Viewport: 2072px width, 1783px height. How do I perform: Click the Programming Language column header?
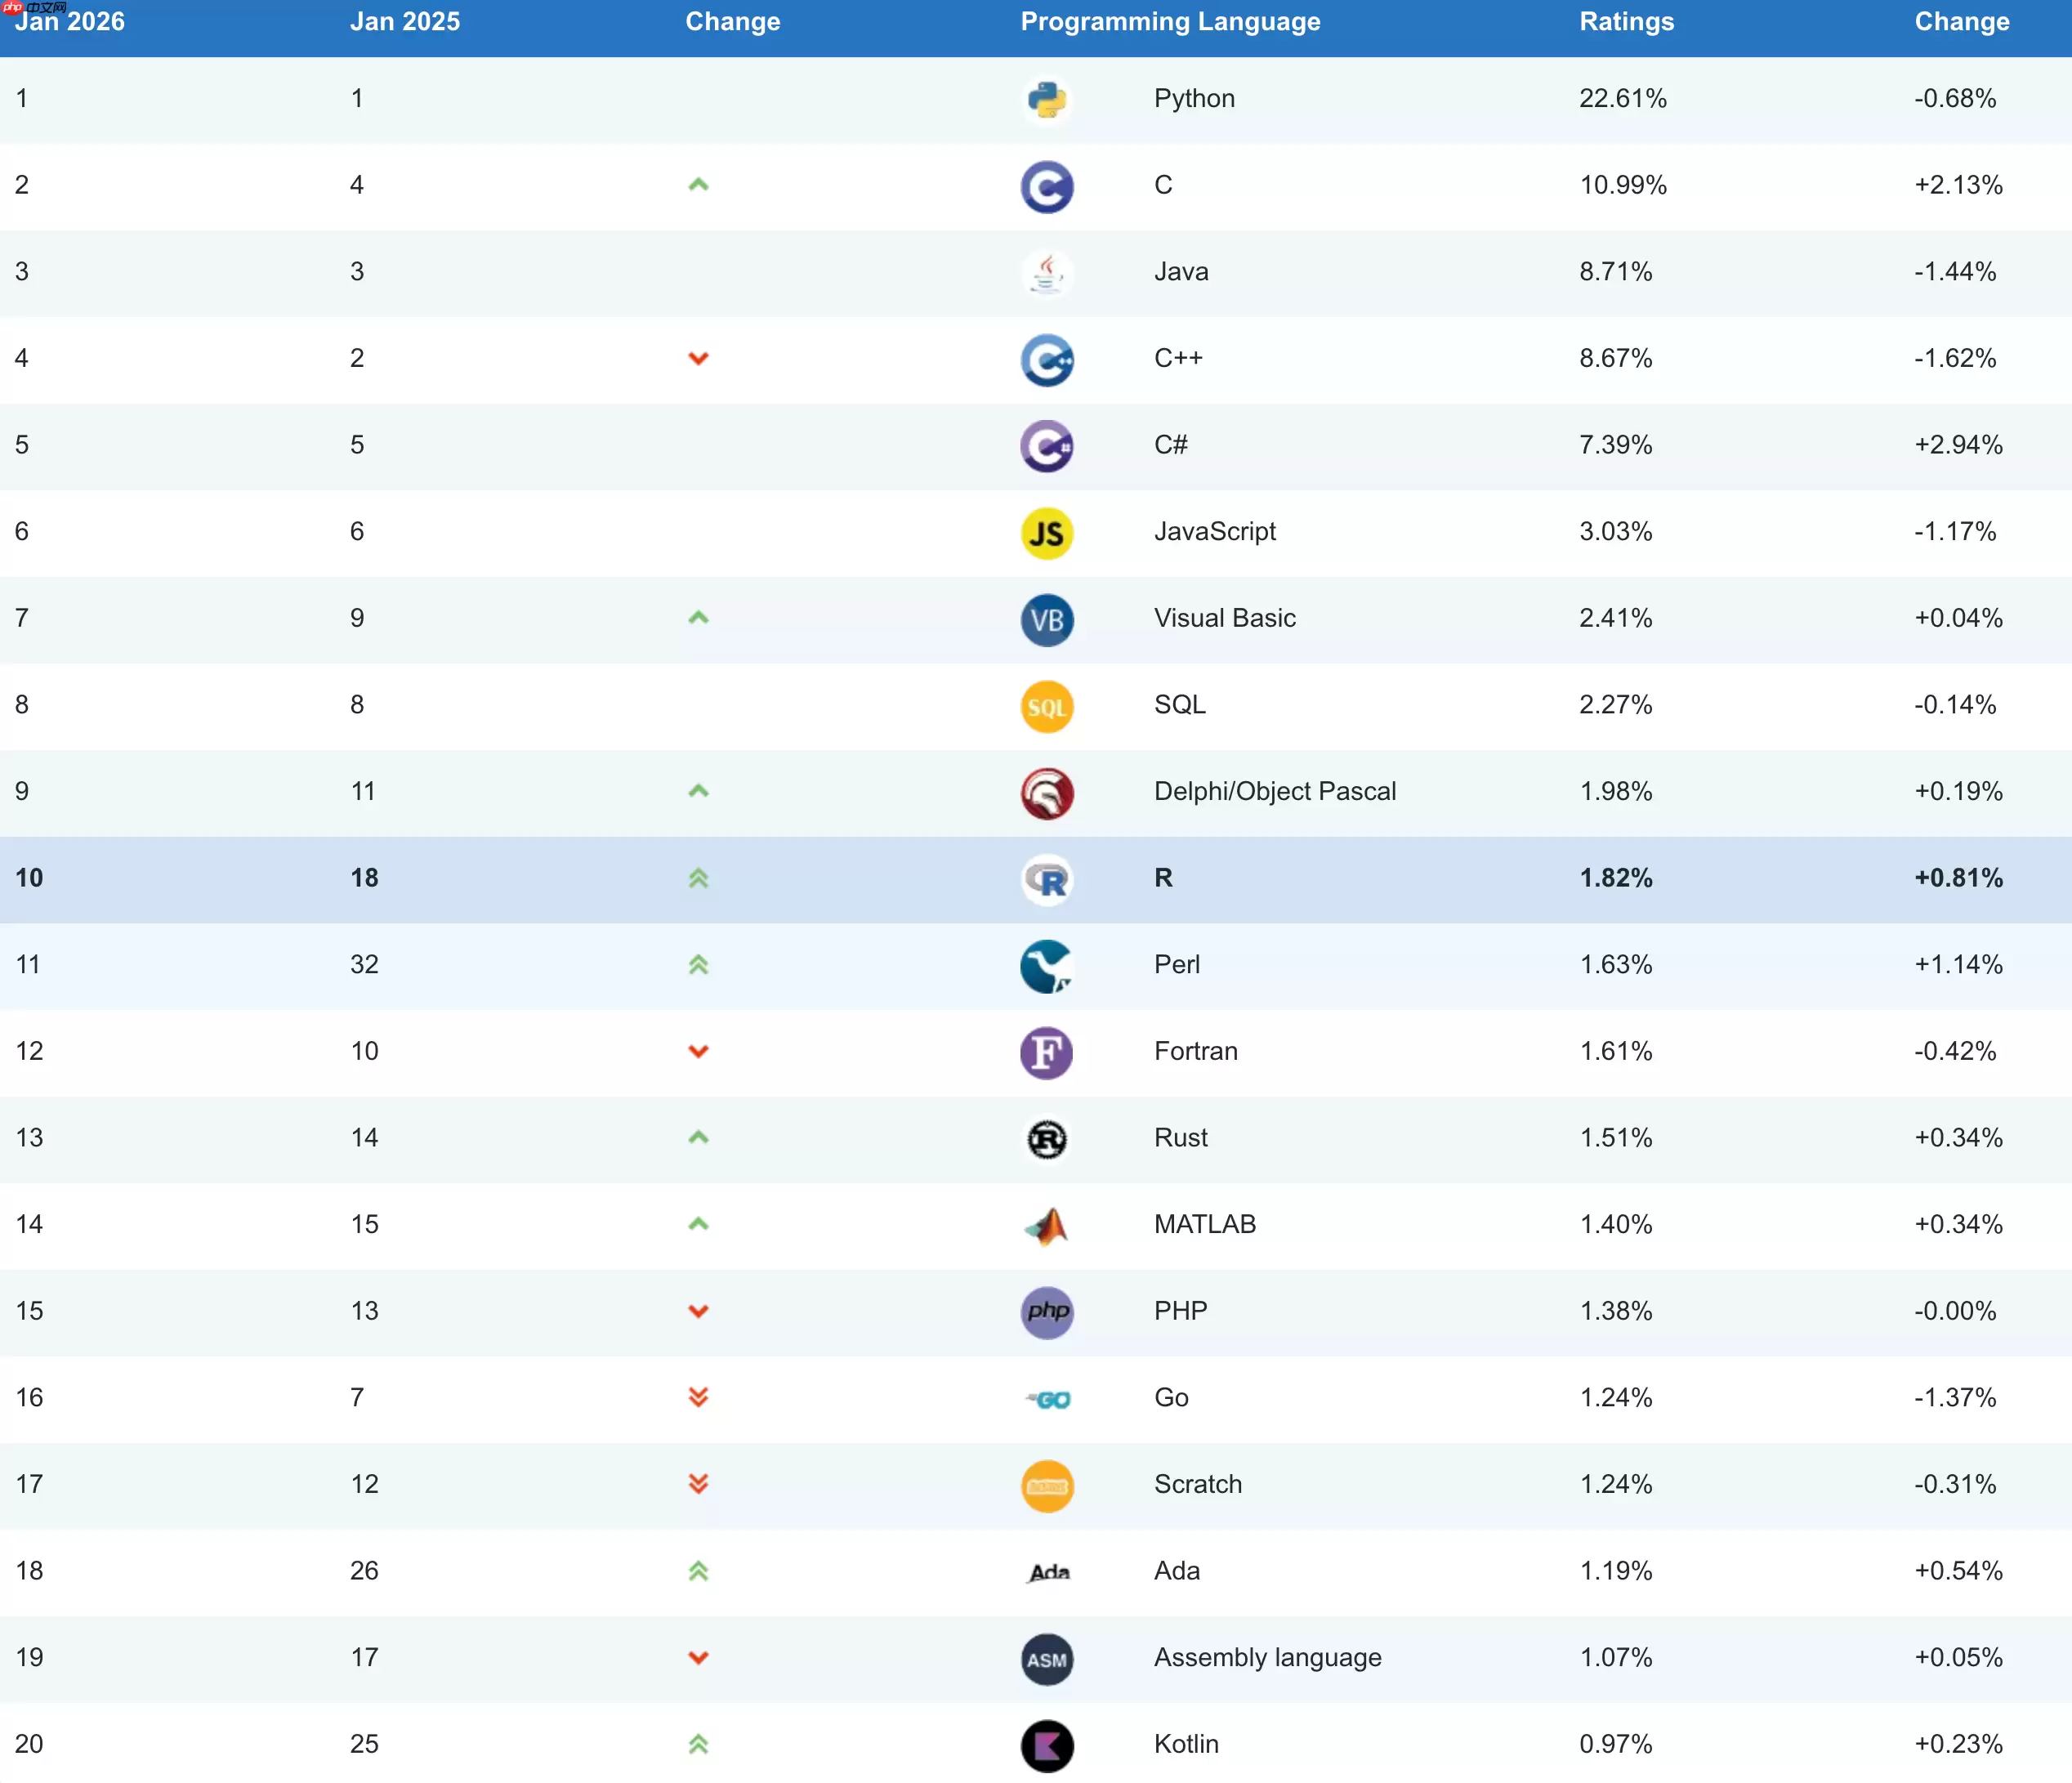tap(1170, 22)
